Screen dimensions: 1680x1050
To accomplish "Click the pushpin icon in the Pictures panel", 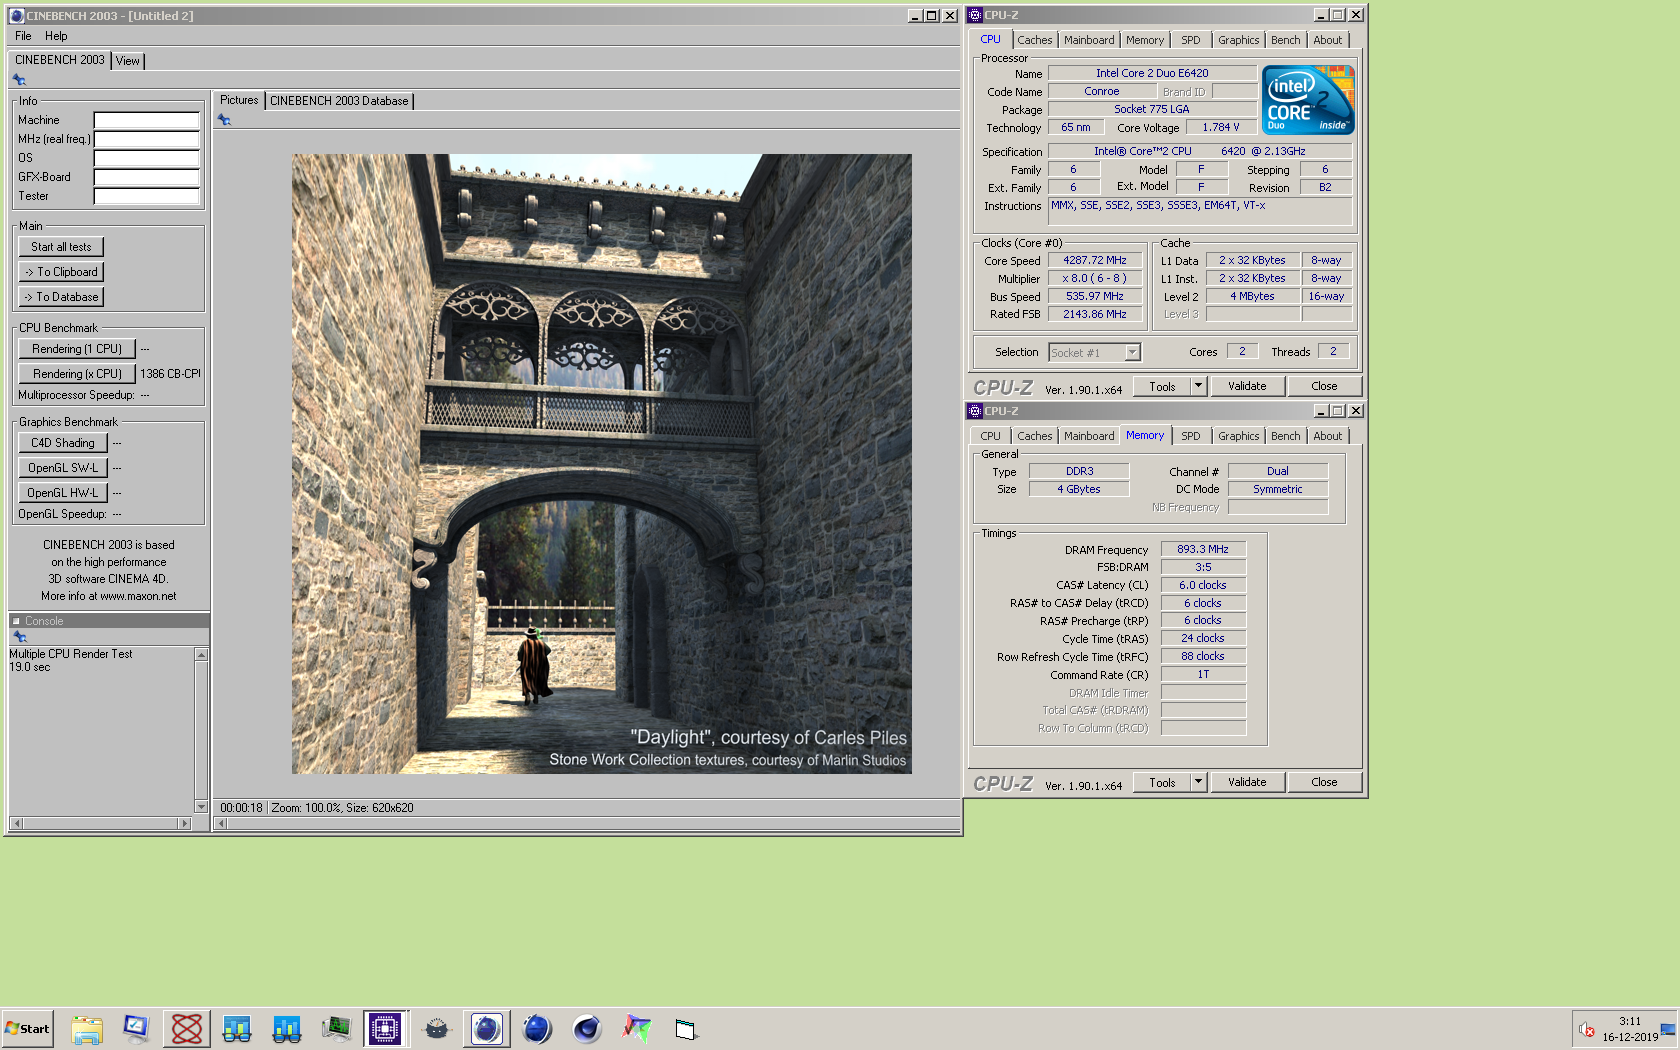I will pyautogui.click(x=224, y=120).
